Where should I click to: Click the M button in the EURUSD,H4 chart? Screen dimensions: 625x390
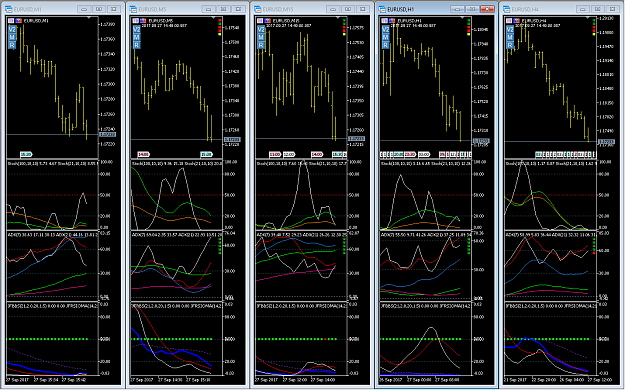coord(510,37)
